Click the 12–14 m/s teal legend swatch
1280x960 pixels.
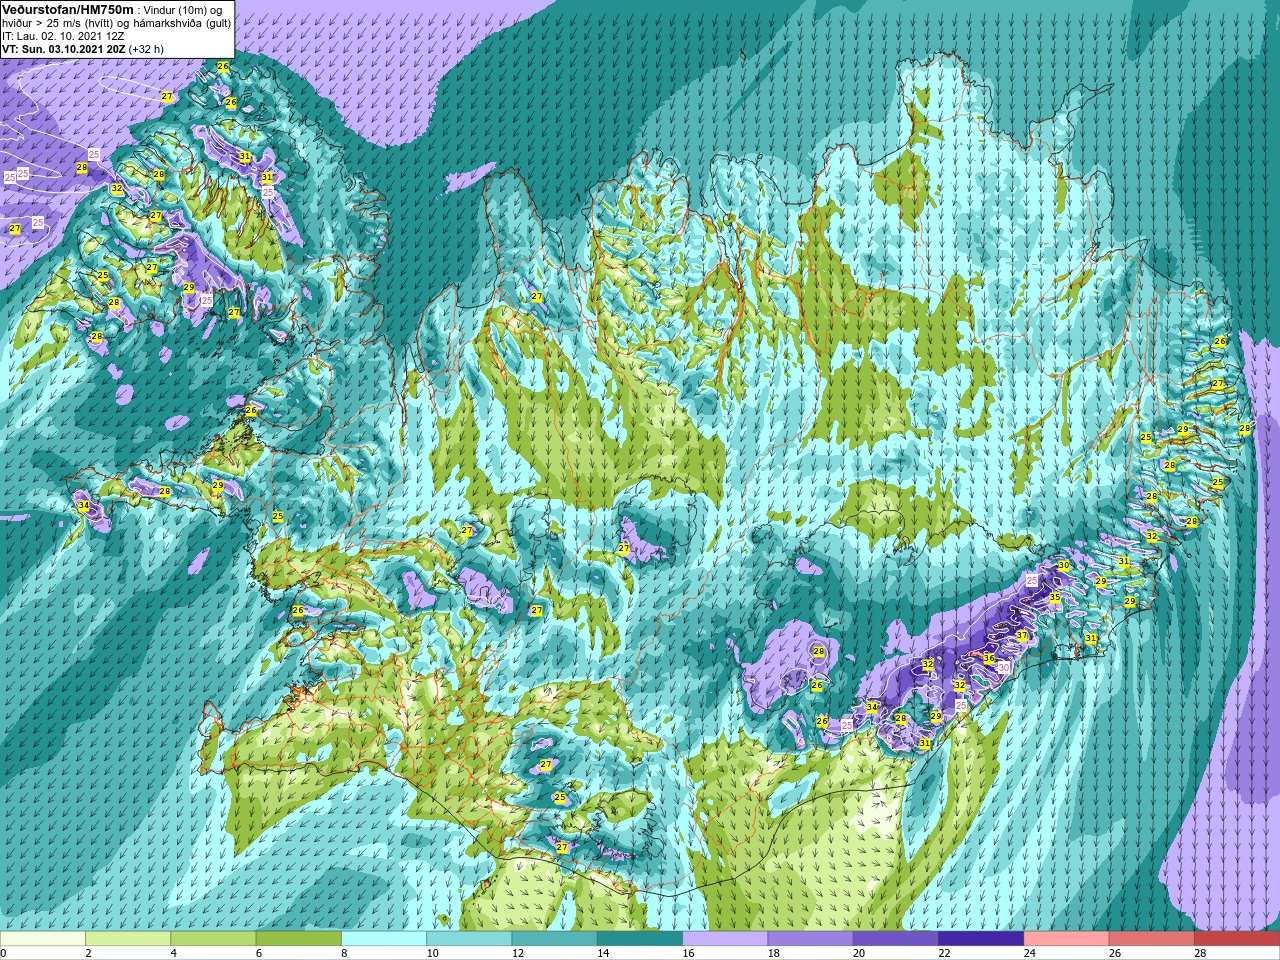pos(554,939)
